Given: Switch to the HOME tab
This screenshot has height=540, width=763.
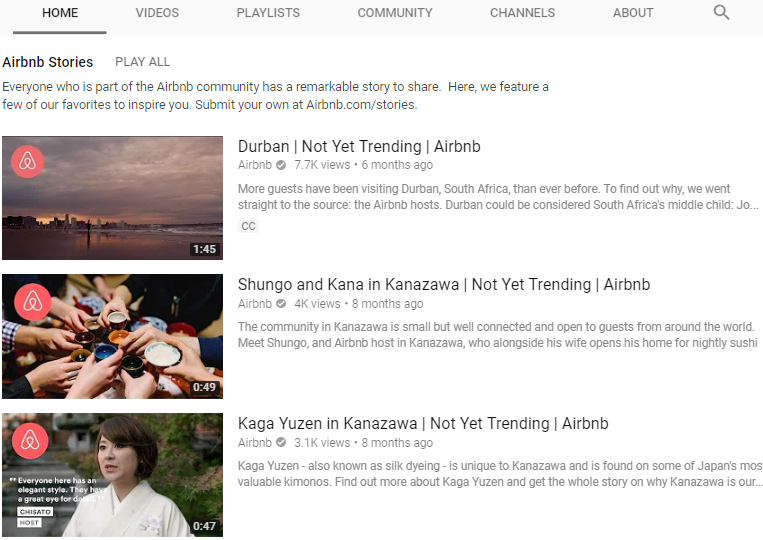Looking at the screenshot, I should [60, 13].
